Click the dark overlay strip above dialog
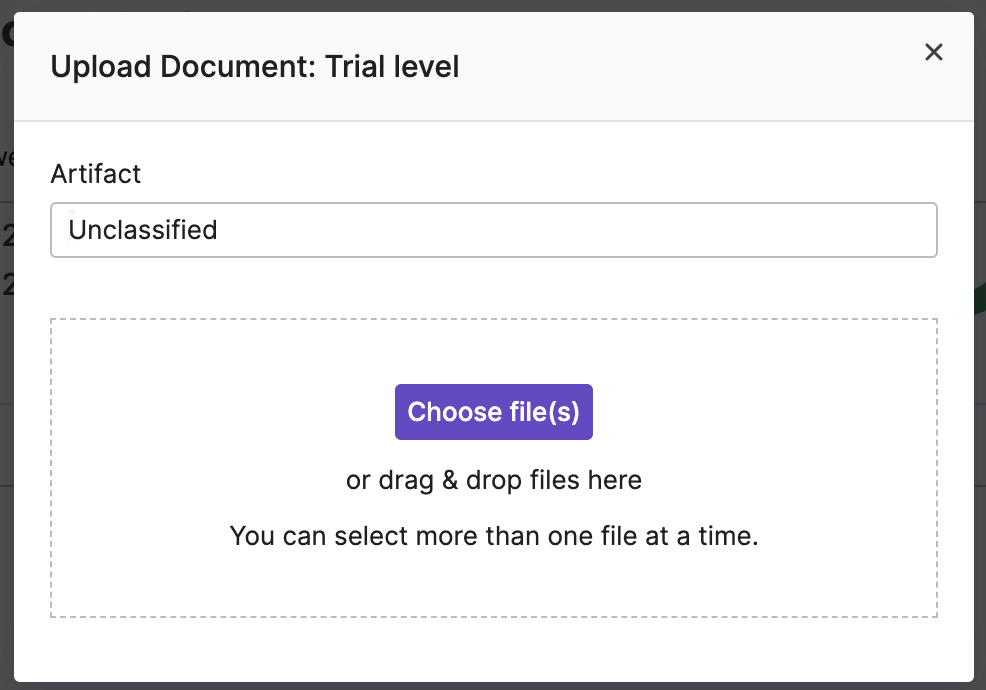The width and height of the screenshot is (986, 690). tap(494, 6)
